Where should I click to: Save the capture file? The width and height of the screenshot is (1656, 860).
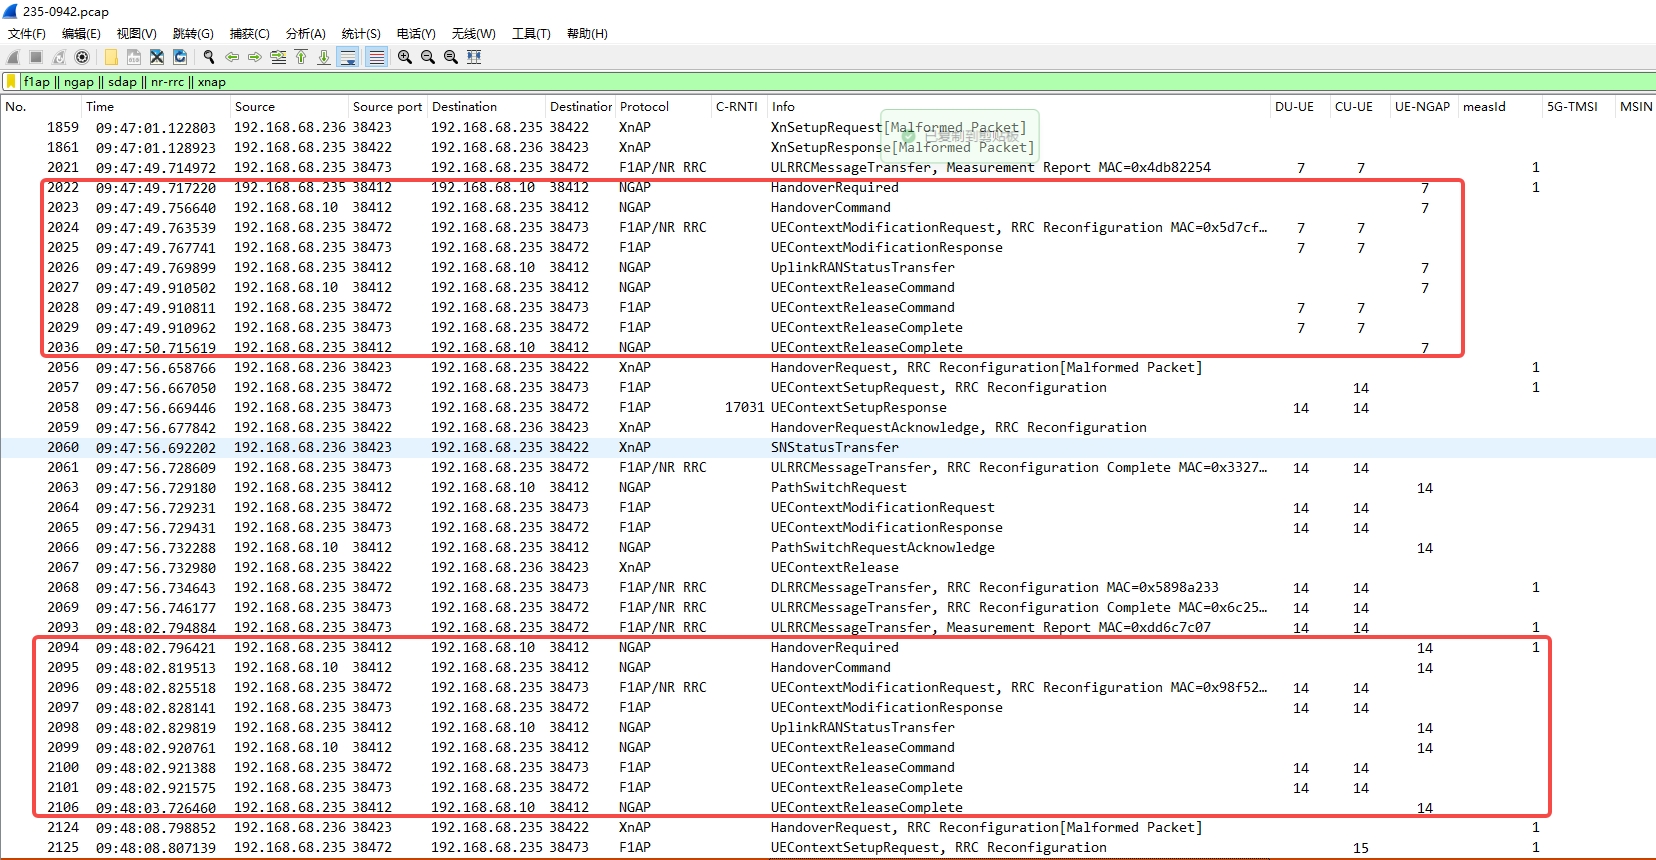[134, 57]
